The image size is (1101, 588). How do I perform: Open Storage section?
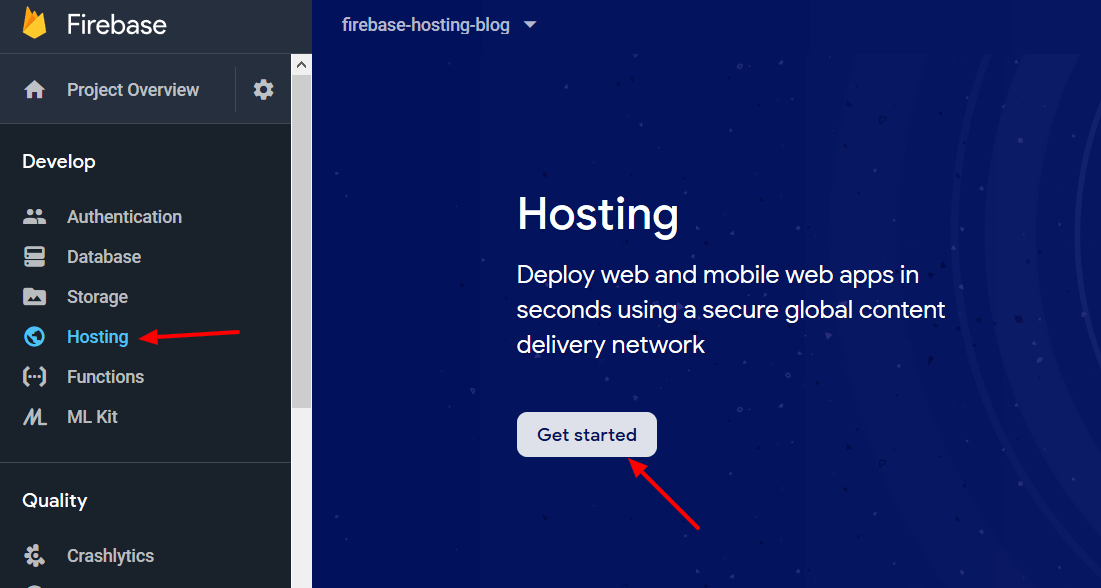point(97,296)
